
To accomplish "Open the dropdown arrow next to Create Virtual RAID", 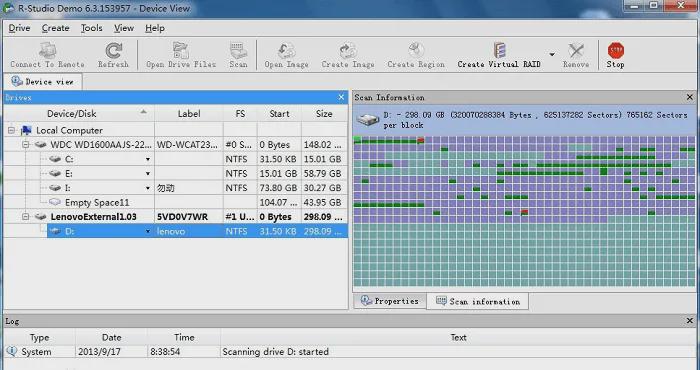I will (x=552, y=54).
